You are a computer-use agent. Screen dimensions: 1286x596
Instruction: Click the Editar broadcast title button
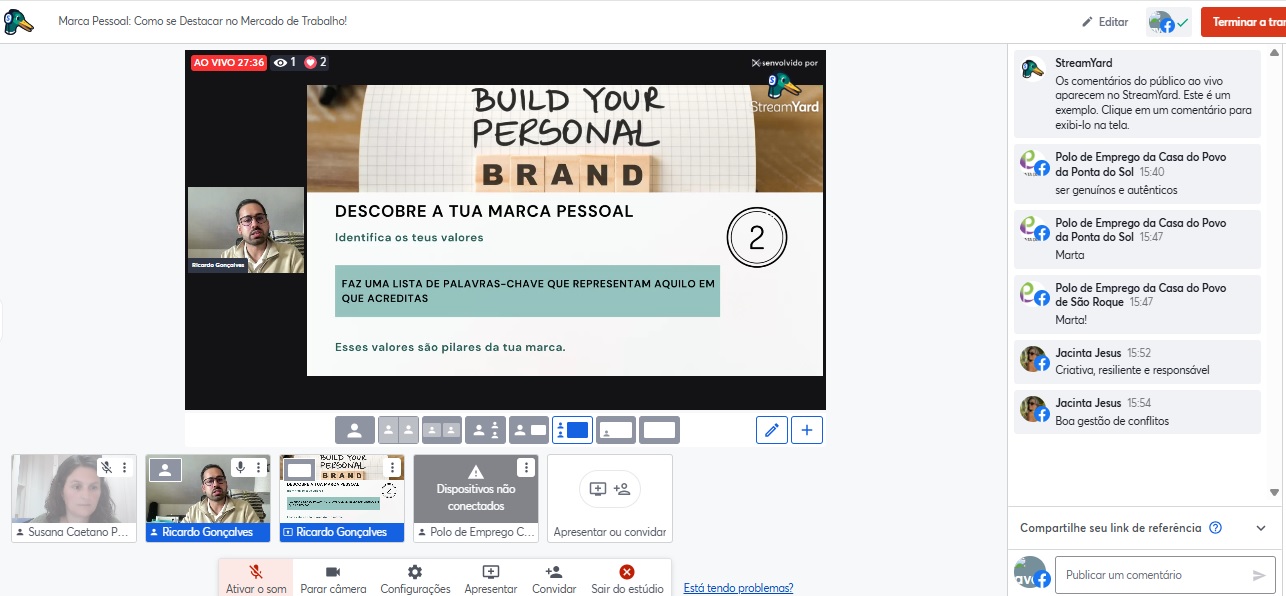pyautogui.click(x=1105, y=22)
